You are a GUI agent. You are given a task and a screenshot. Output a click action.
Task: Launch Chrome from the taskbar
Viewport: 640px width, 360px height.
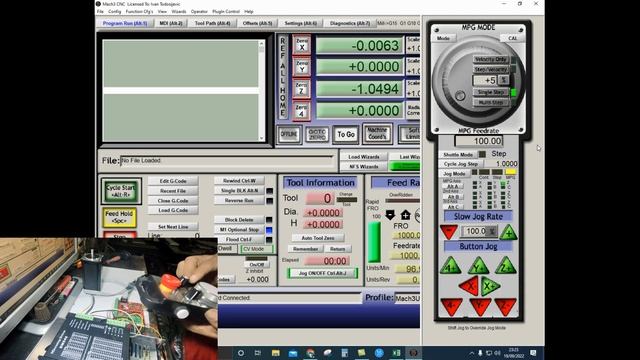(310, 353)
